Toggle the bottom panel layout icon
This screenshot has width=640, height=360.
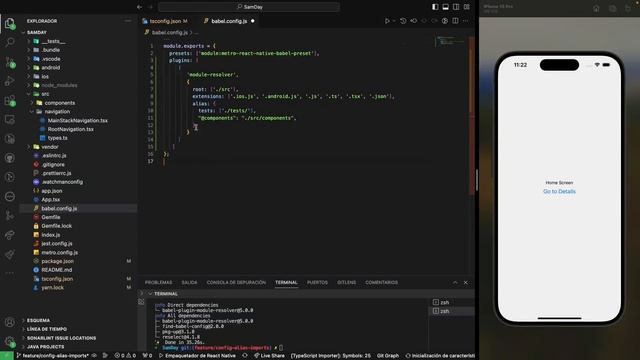coord(446,7)
